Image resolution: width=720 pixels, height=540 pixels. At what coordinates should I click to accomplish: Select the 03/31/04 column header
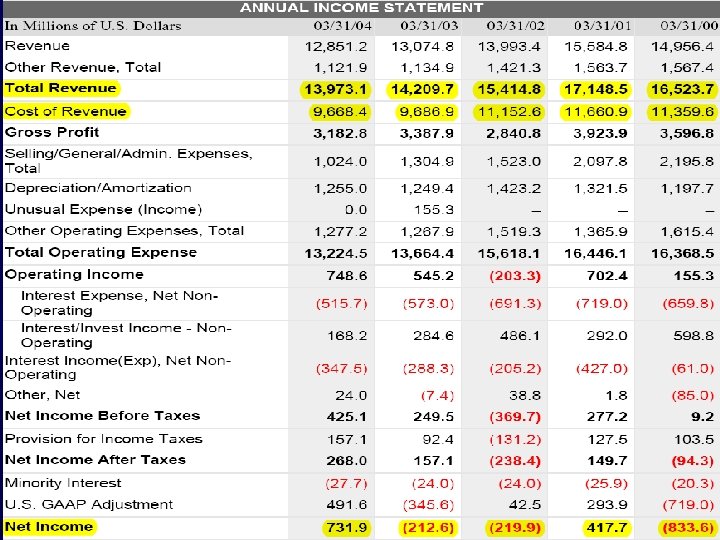[343, 26]
